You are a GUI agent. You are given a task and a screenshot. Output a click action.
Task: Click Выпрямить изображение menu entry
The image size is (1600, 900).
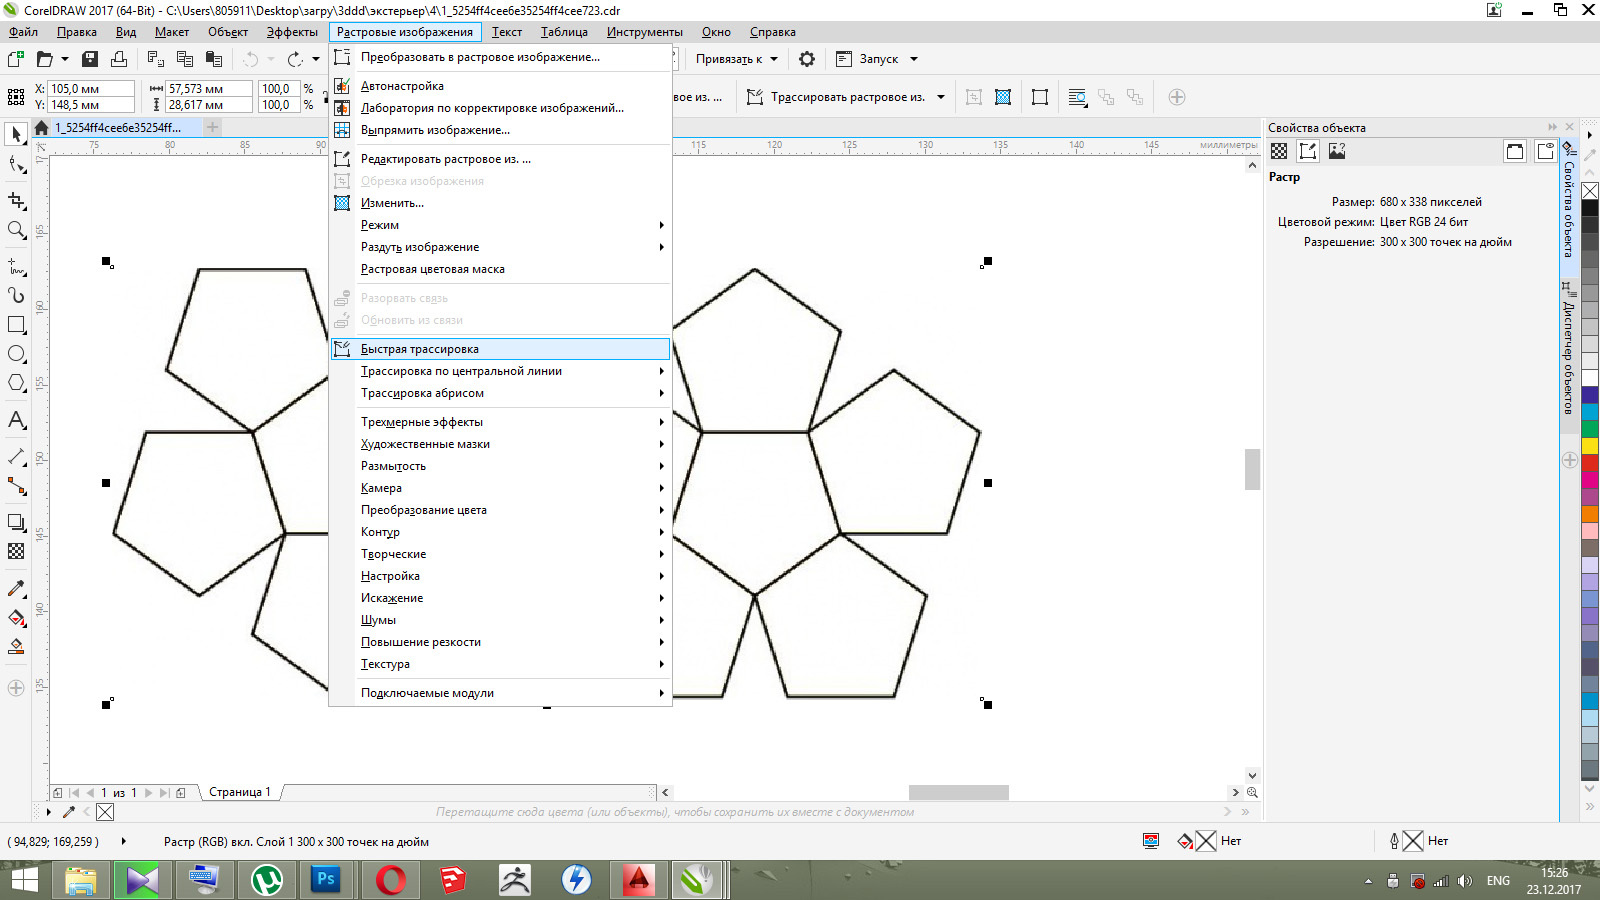[x=500, y=130]
